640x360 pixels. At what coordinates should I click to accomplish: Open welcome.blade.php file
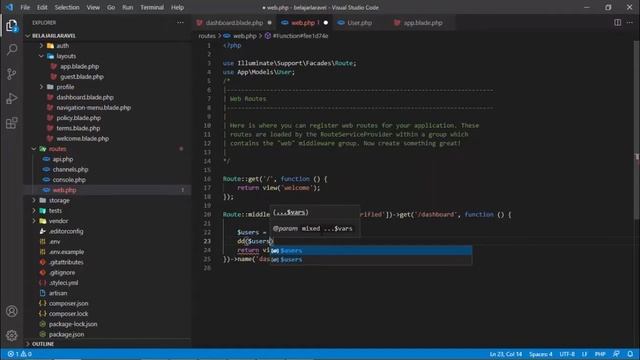click(82, 138)
